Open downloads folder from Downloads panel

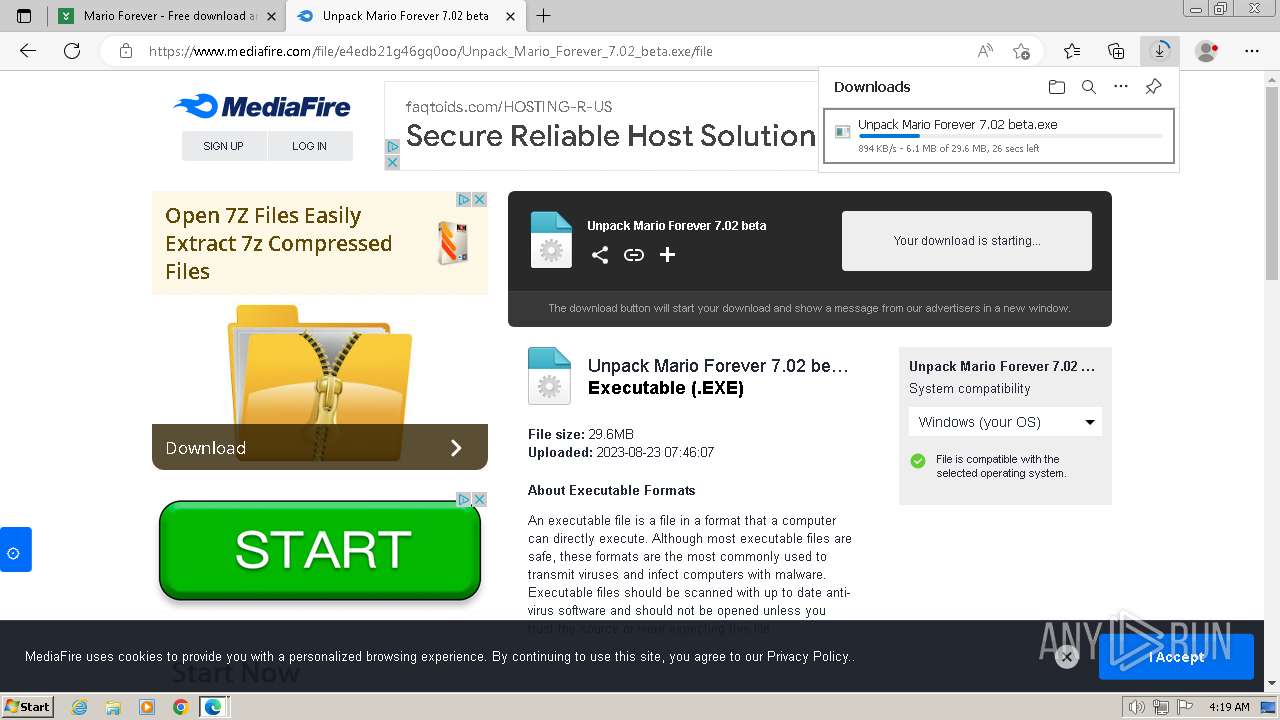[1057, 87]
